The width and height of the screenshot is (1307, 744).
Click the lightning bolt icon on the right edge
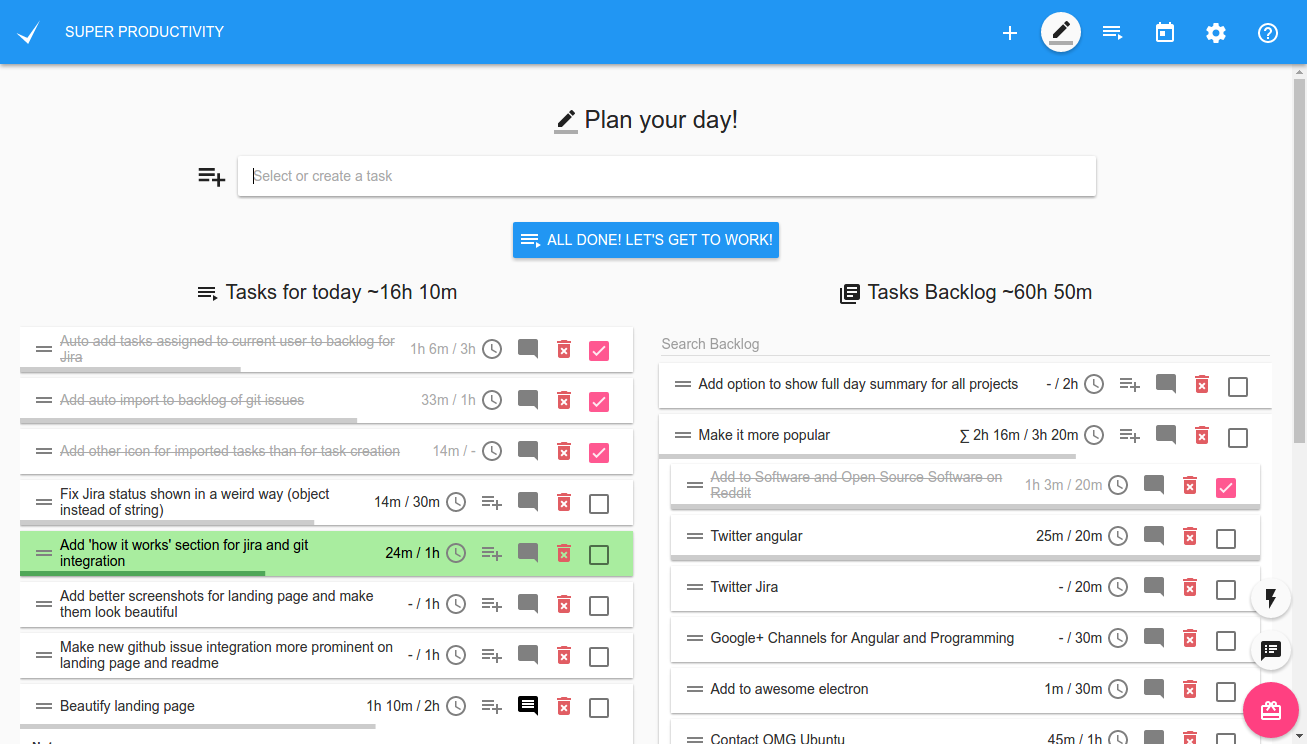(1271, 598)
